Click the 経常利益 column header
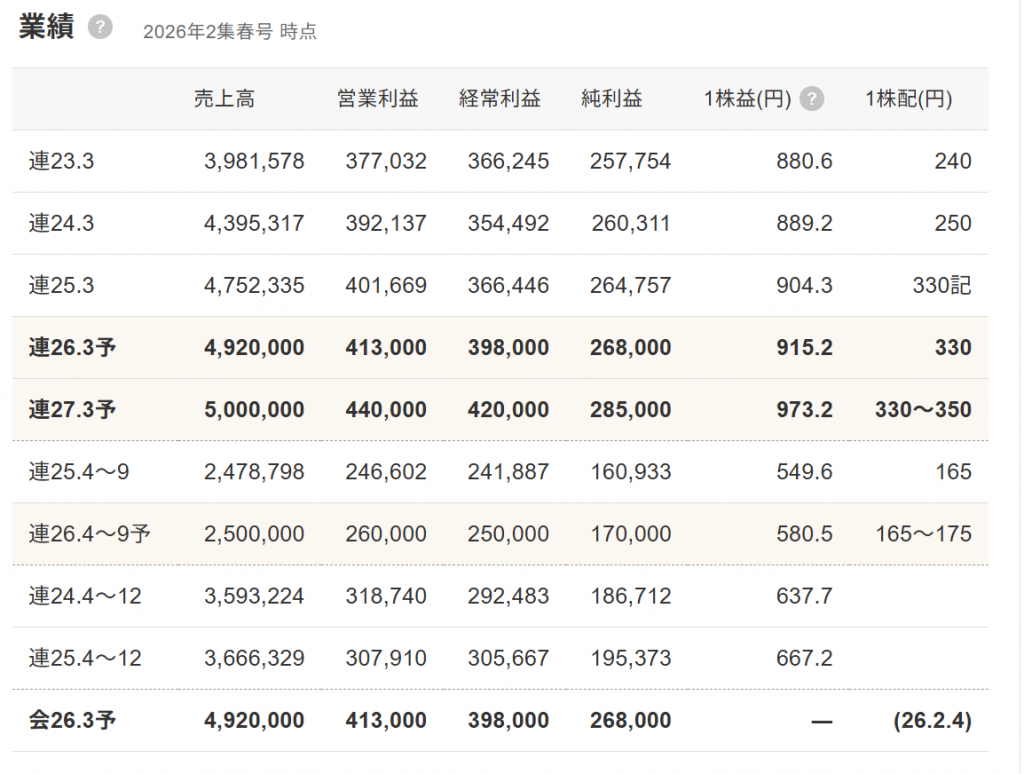1024x774 pixels. tap(500, 99)
